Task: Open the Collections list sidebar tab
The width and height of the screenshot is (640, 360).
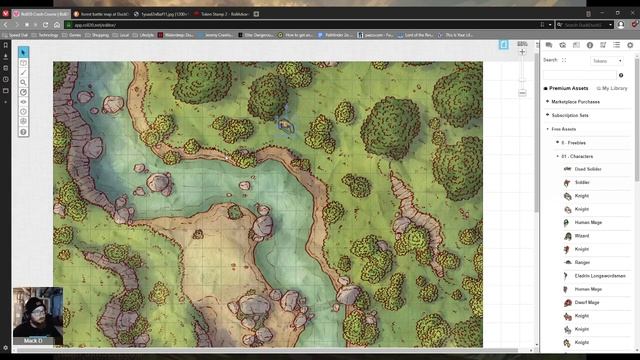Action: click(616, 45)
